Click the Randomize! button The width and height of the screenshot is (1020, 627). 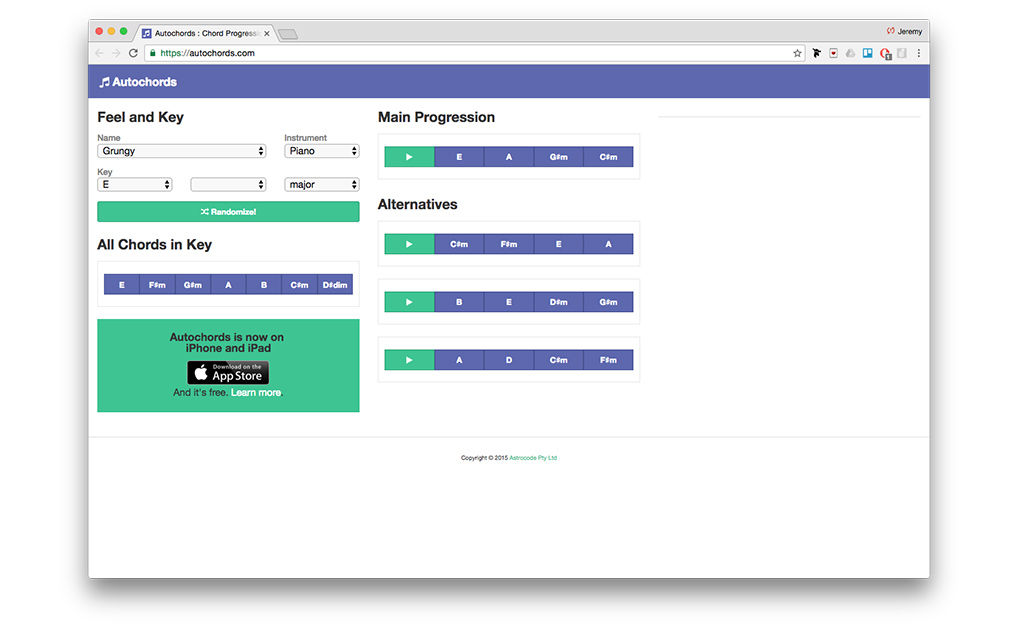coord(228,212)
